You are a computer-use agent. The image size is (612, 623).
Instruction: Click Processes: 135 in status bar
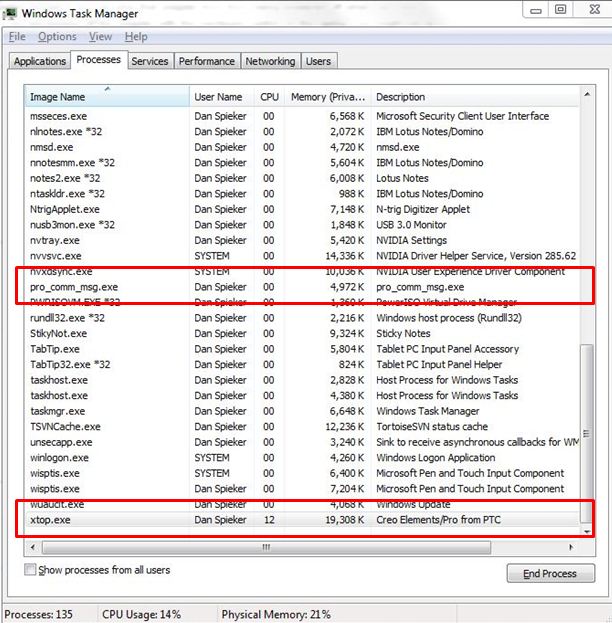[39, 614]
